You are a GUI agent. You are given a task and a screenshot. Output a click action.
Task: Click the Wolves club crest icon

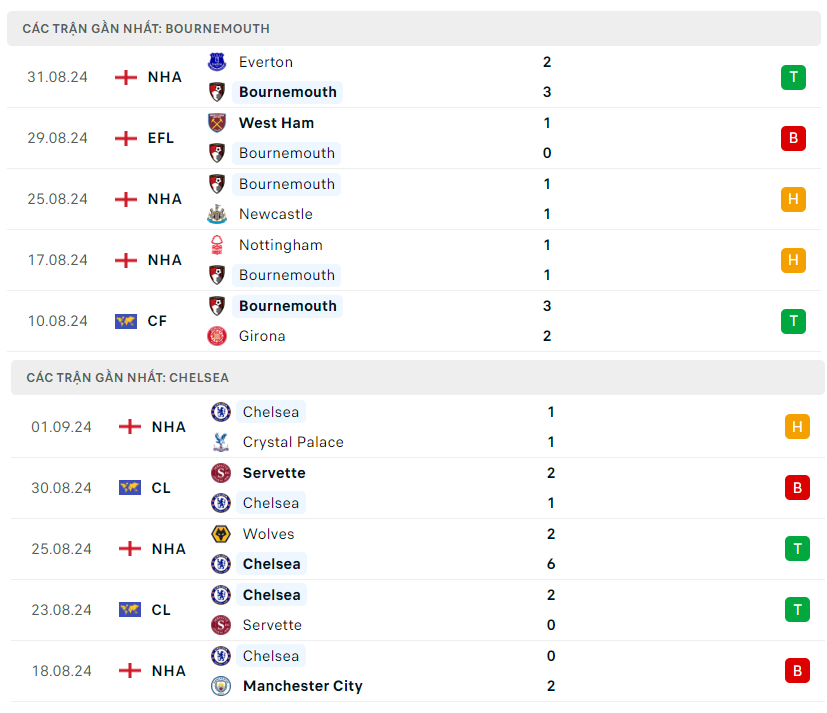[x=221, y=534]
